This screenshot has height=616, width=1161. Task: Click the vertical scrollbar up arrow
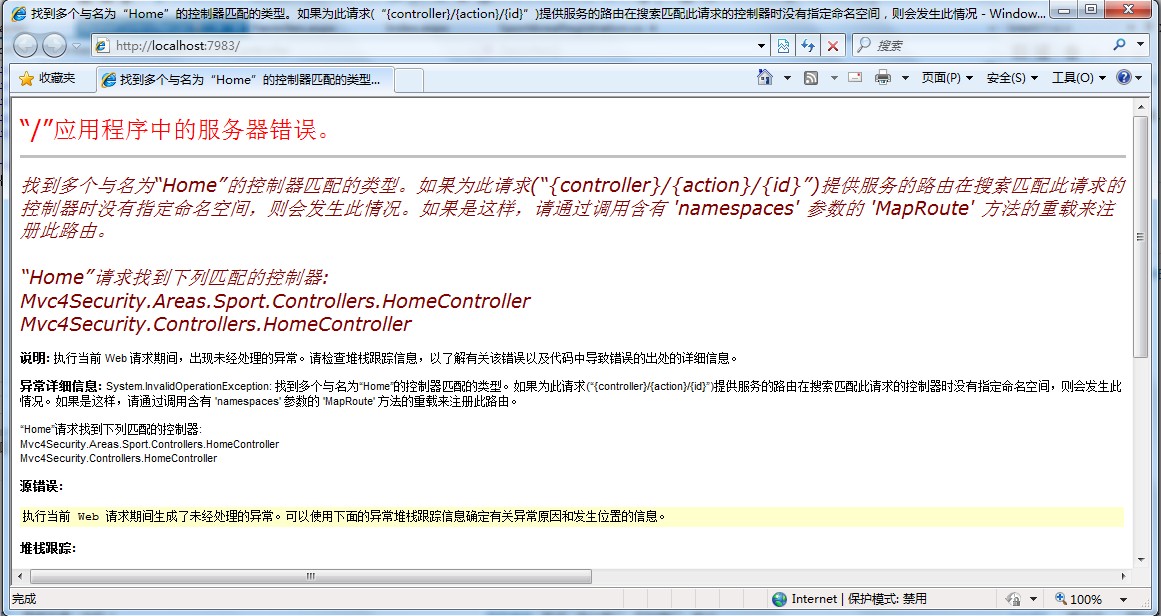pyautogui.click(x=1140, y=107)
